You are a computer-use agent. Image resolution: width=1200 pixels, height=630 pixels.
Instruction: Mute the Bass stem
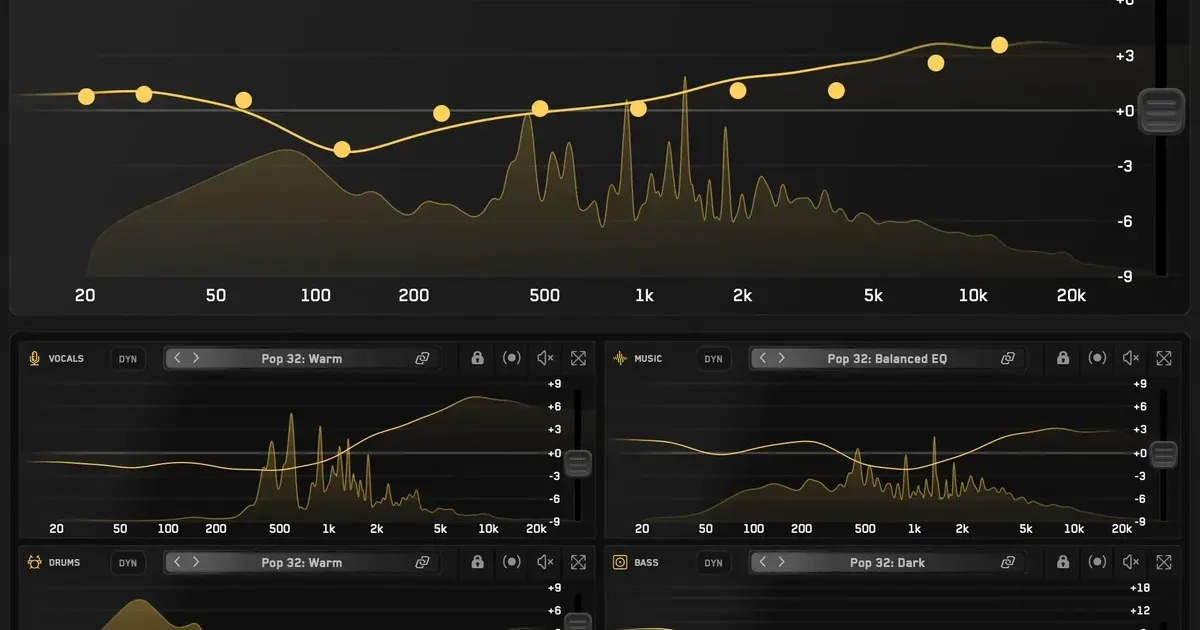click(1130, 562)
